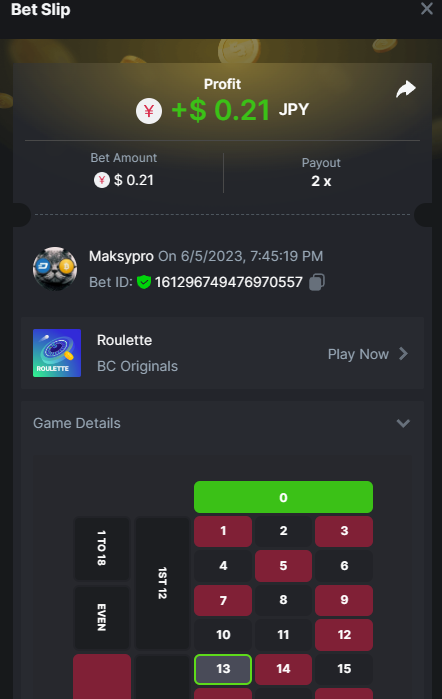This screenshot has height=699, width=442.
Task: Click the EVEN bet area
Action: point(102,617)
